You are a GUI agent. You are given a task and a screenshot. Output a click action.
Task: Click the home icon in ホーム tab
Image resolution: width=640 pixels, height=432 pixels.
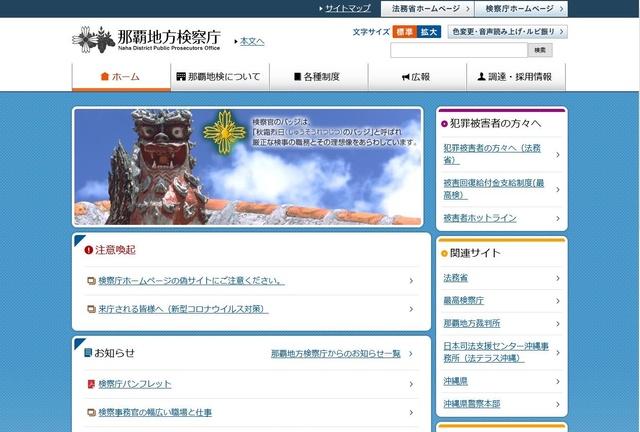105,76
